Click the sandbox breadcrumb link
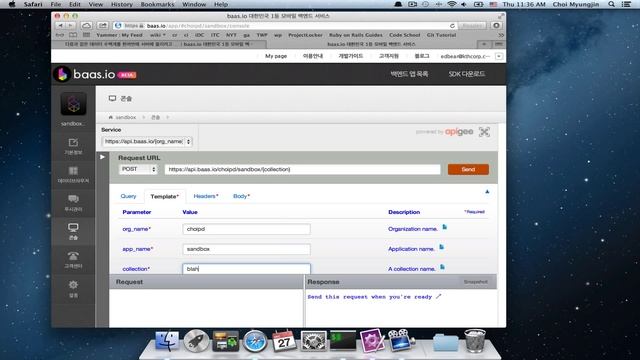Viewport: 640px width, 360px height. pos(125,117)
